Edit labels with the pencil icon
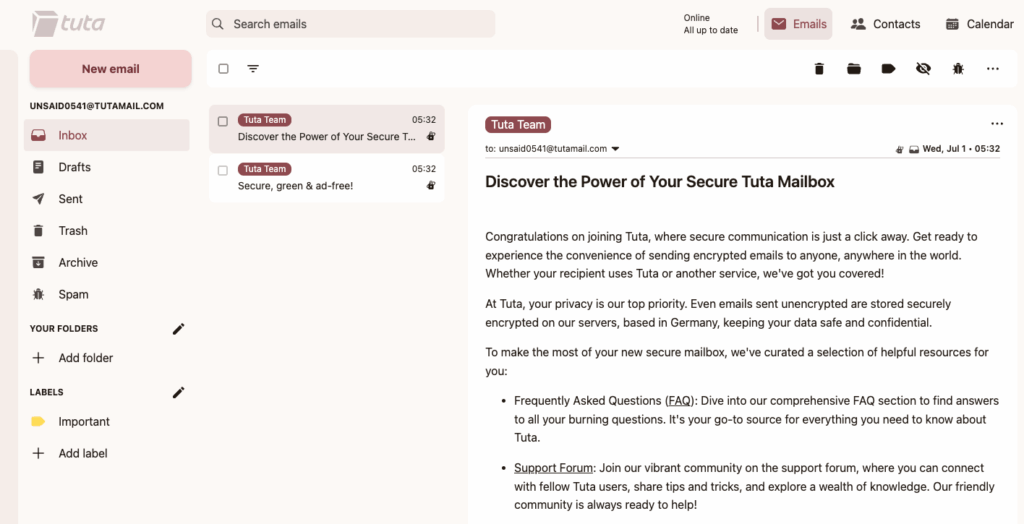The image size is (1024, 524). (178, 392)
